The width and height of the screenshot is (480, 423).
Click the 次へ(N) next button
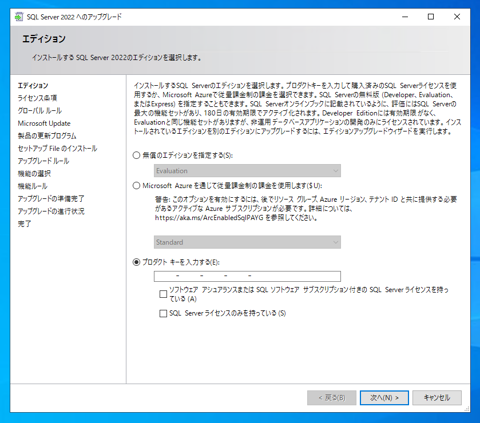[x=384, y=398]
